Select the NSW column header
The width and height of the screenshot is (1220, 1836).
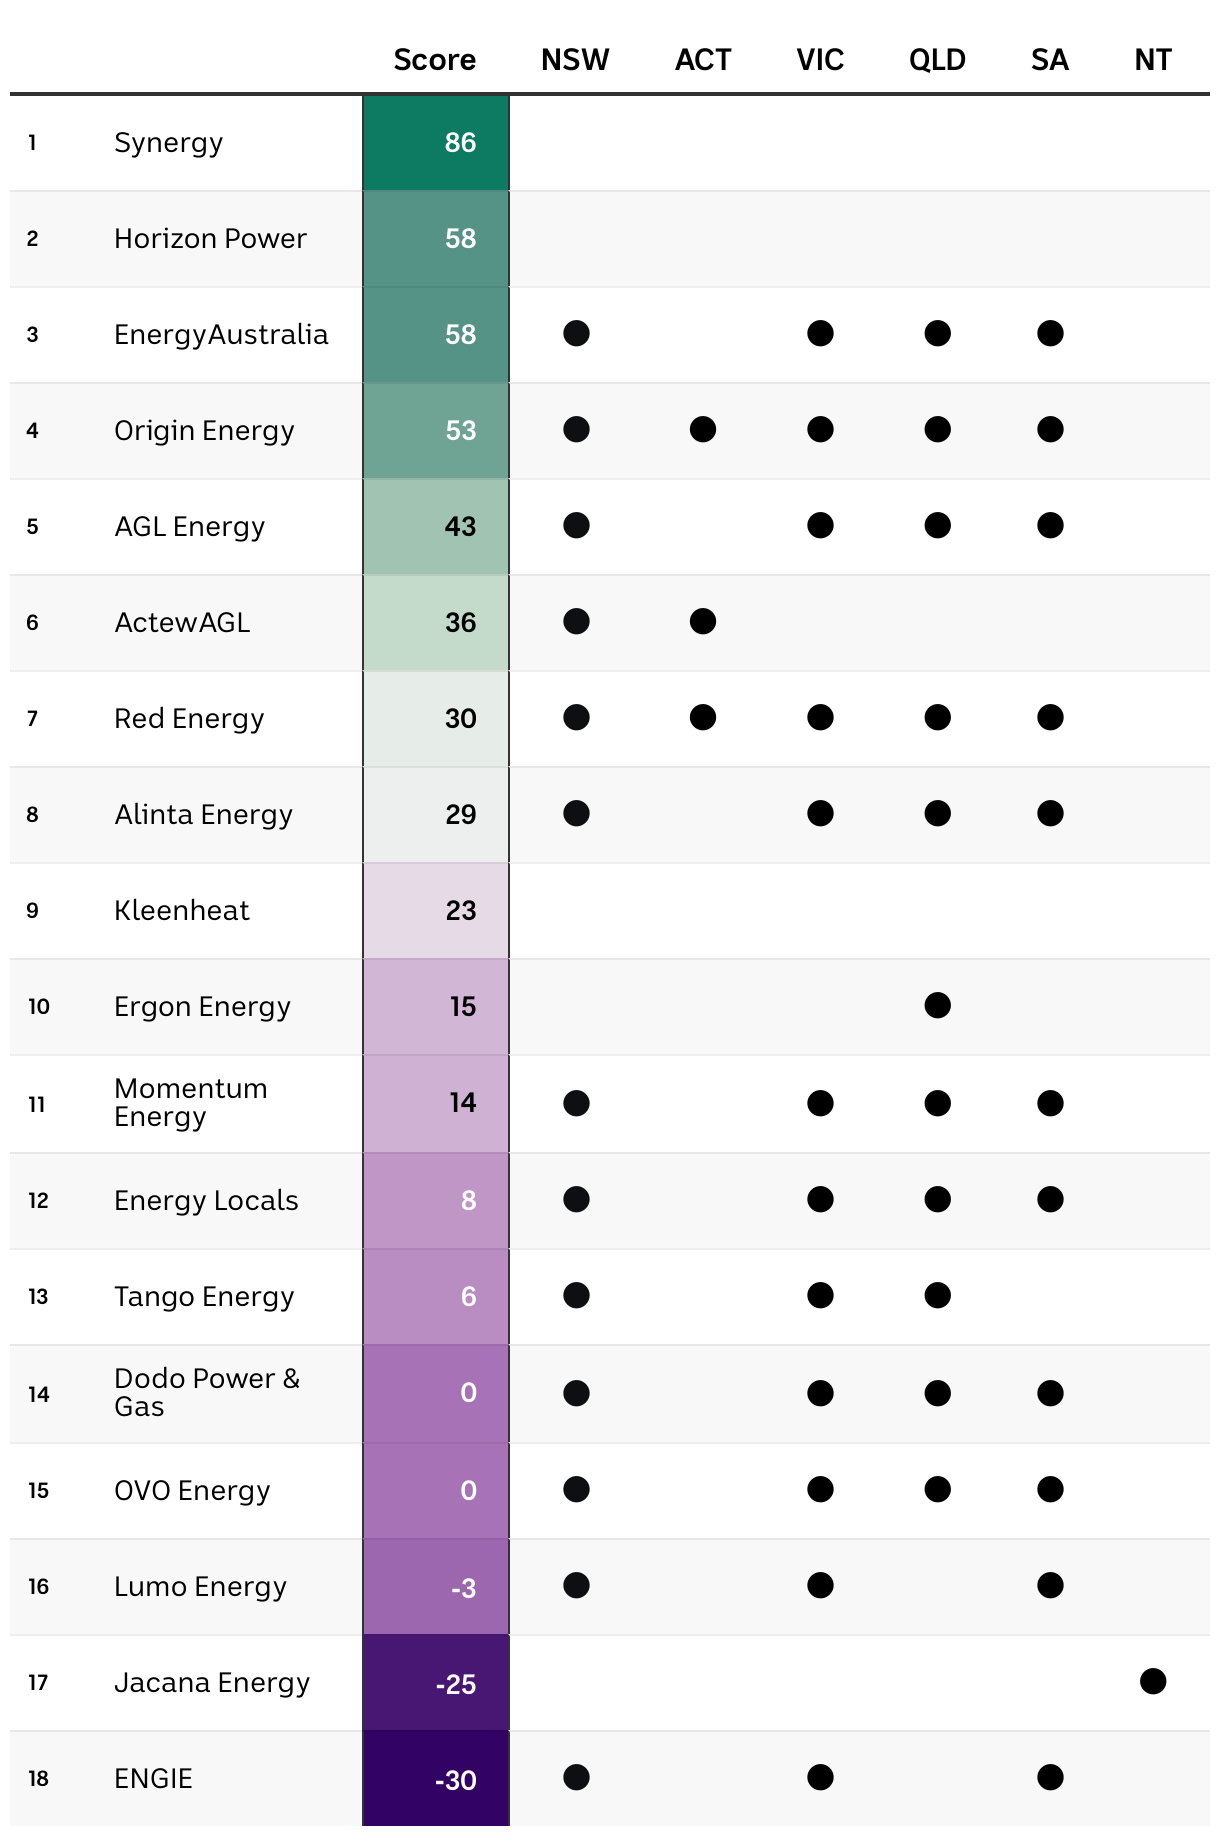tap(575, 60)
